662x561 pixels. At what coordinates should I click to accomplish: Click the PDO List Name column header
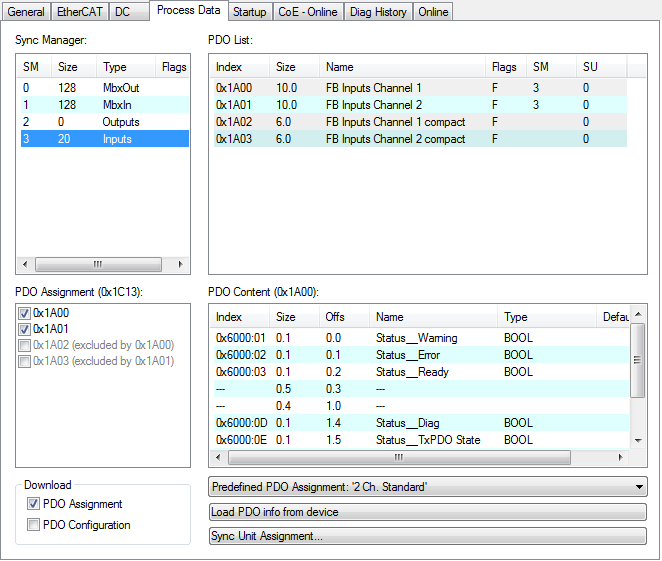[402, 67]
